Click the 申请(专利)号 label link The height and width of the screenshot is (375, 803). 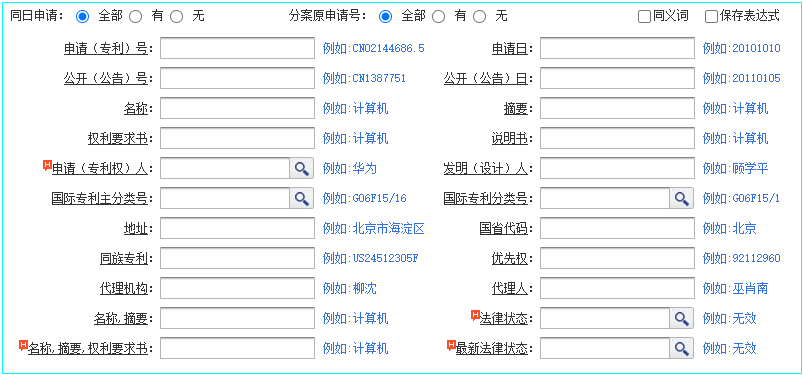105,49
